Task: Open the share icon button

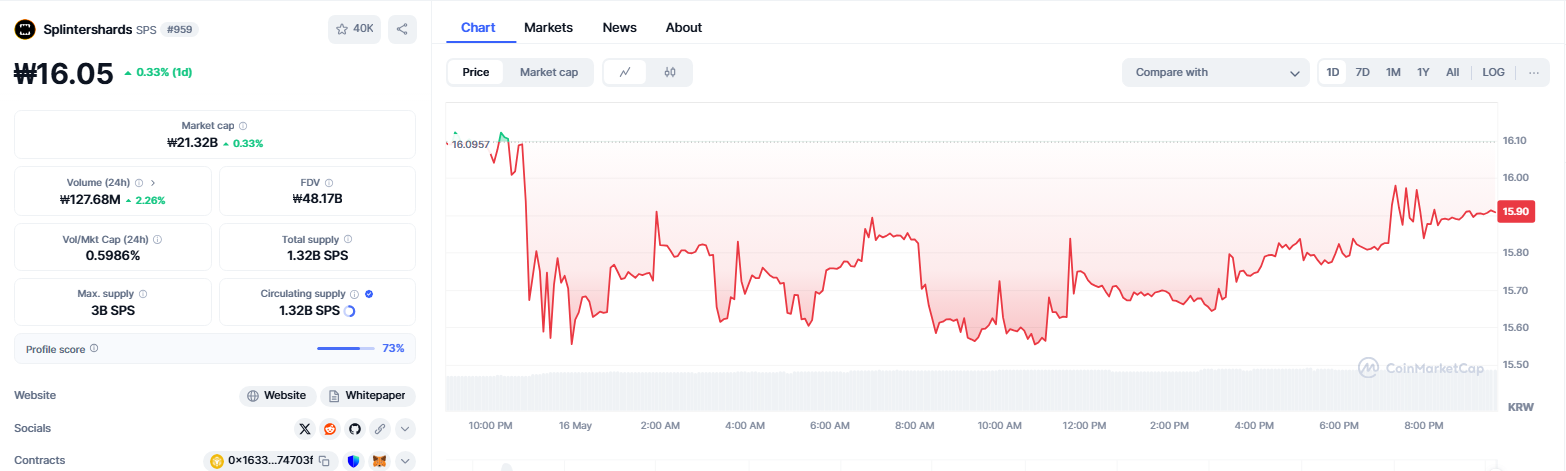Action: (402, 29)
